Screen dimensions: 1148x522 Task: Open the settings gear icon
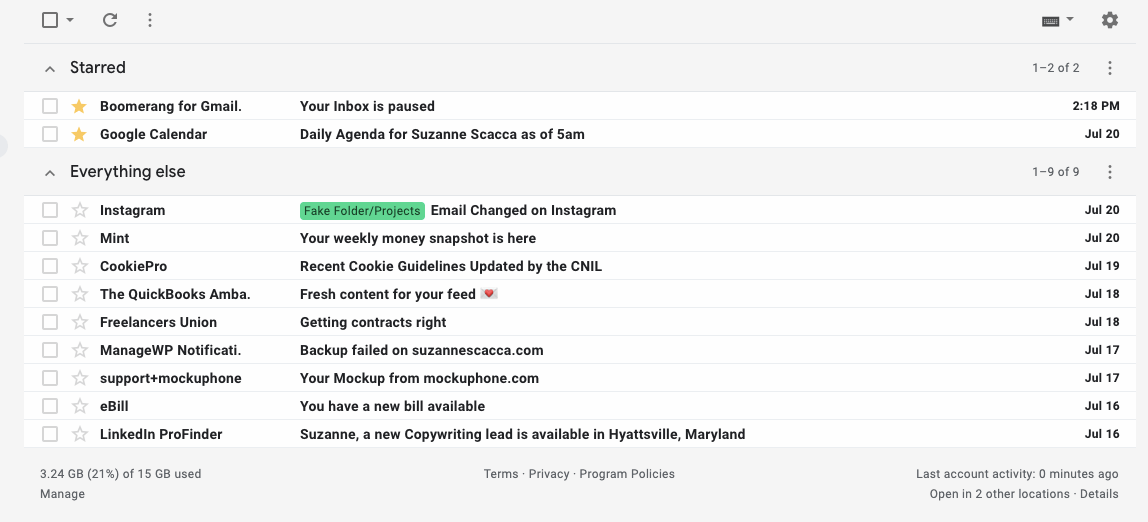point(1110,20)
